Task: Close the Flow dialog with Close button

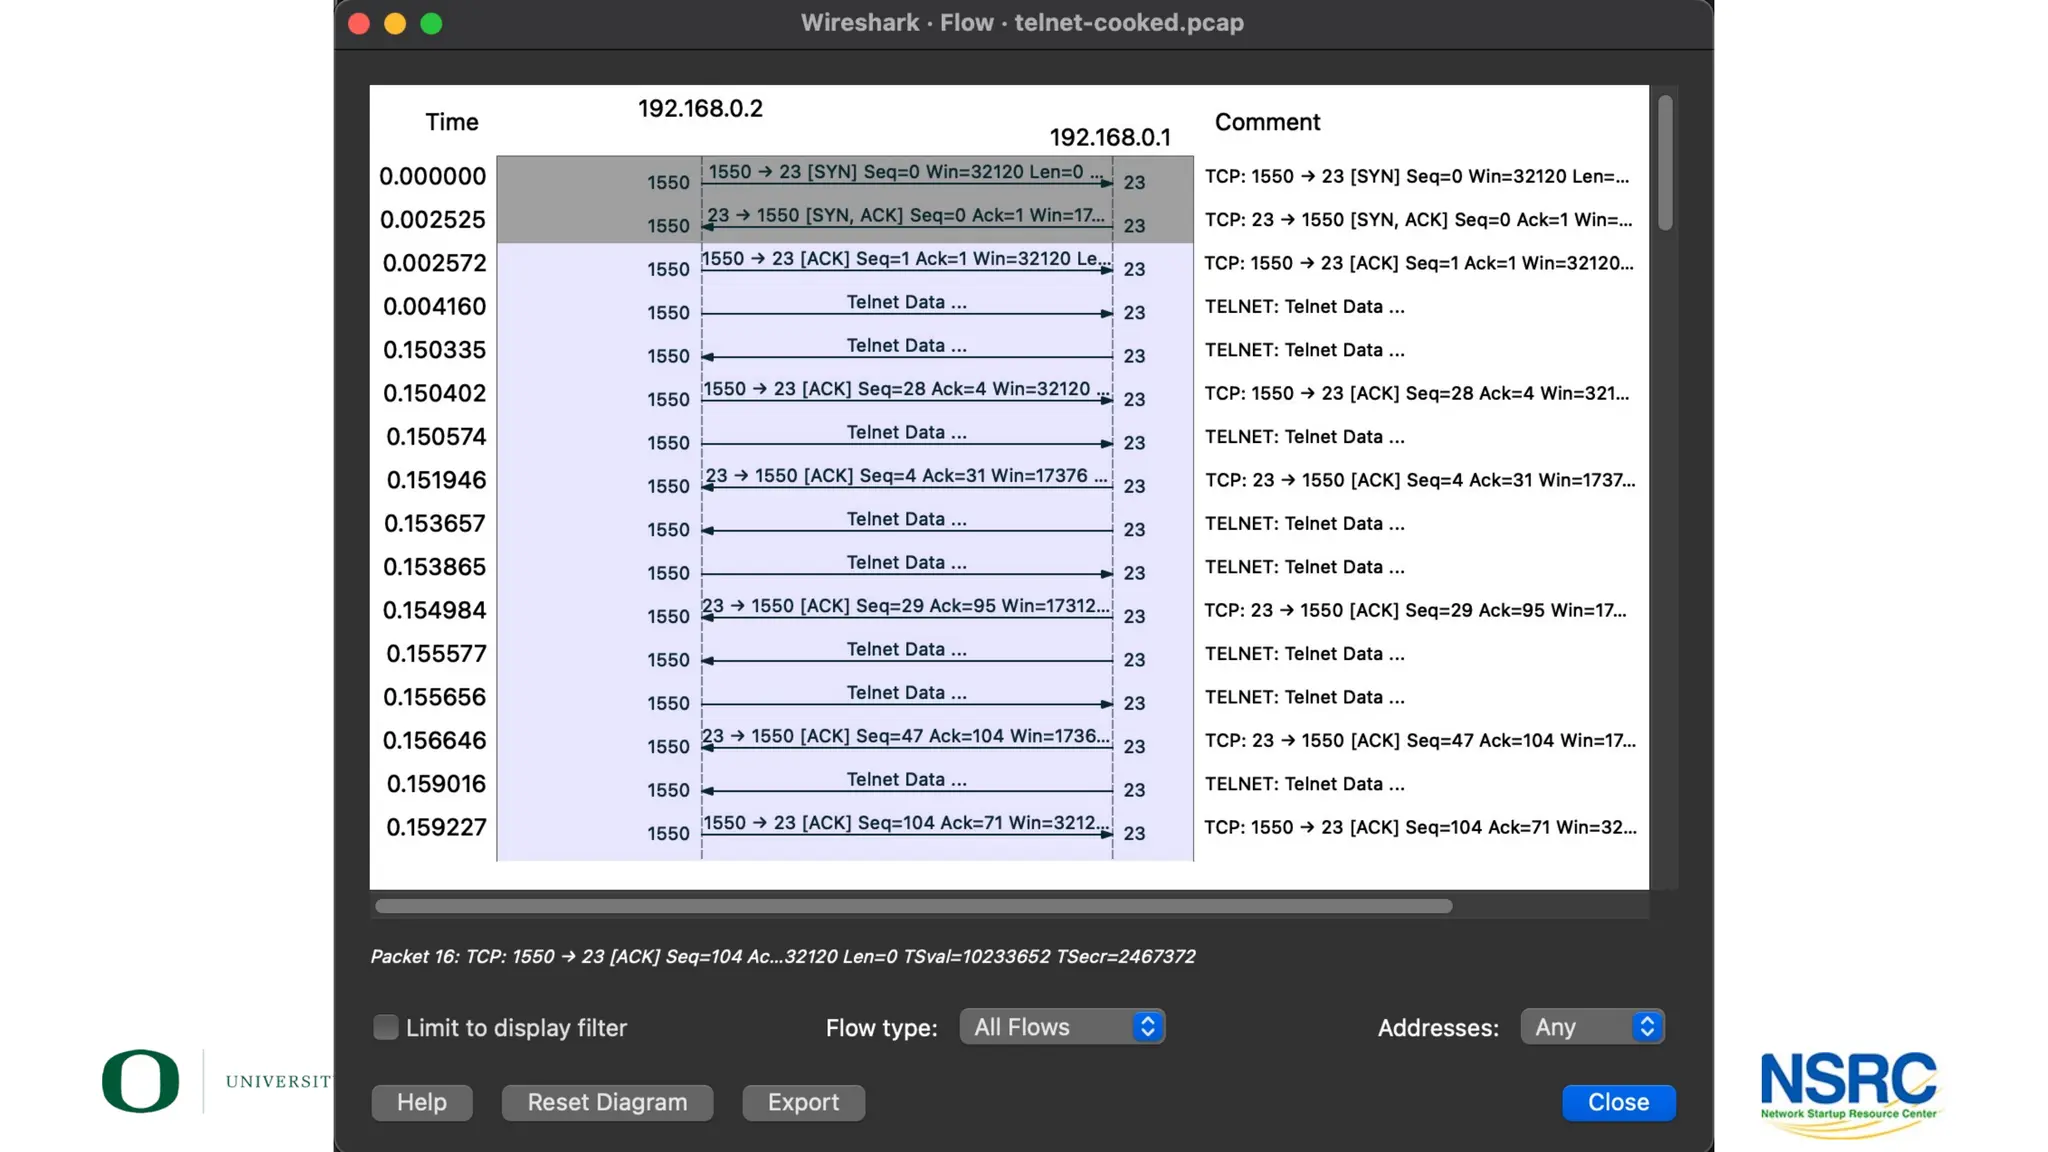Action: tap(1618, 1102)
